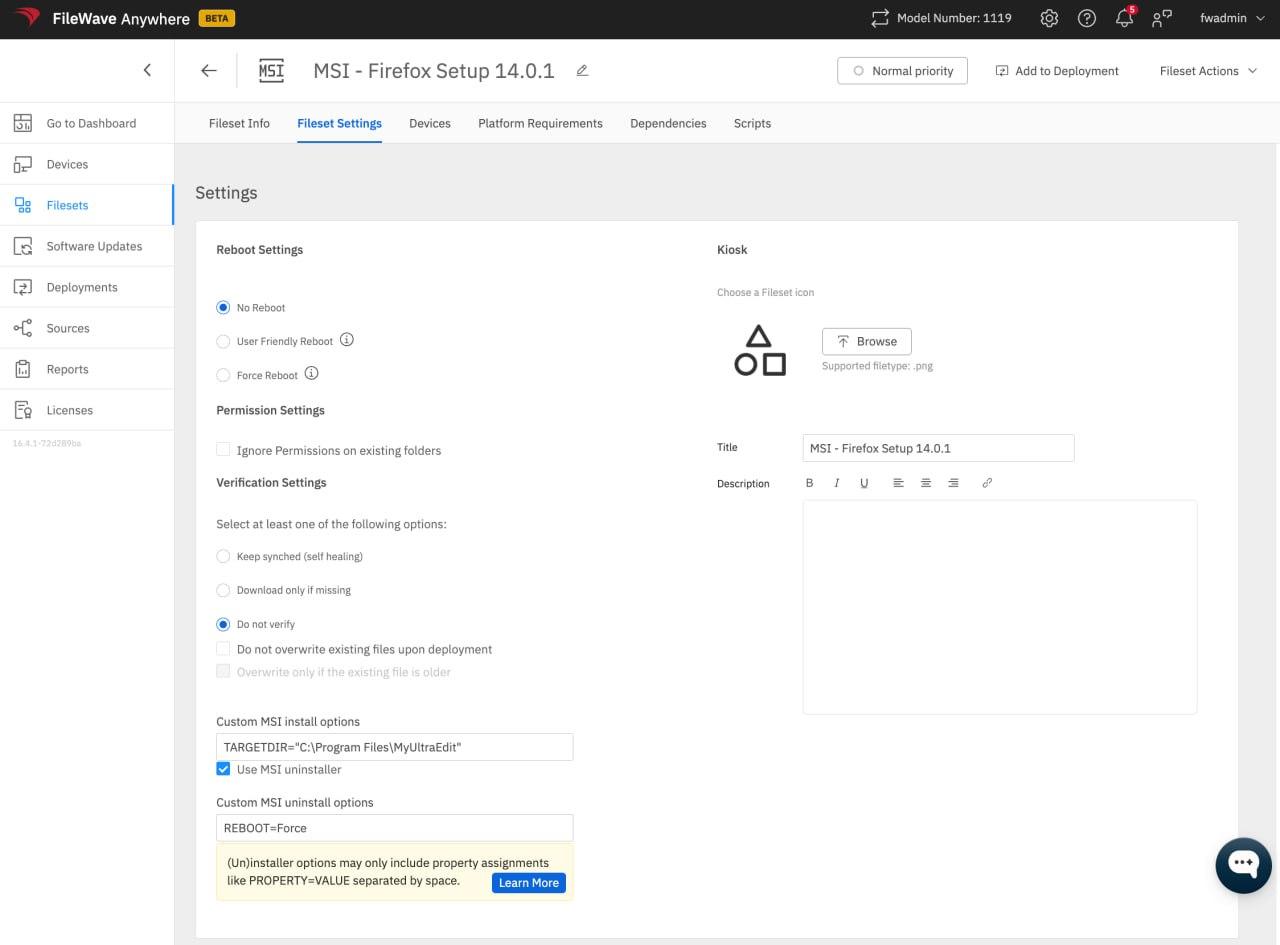Select User Friendly Reboot option

(223, 341)
